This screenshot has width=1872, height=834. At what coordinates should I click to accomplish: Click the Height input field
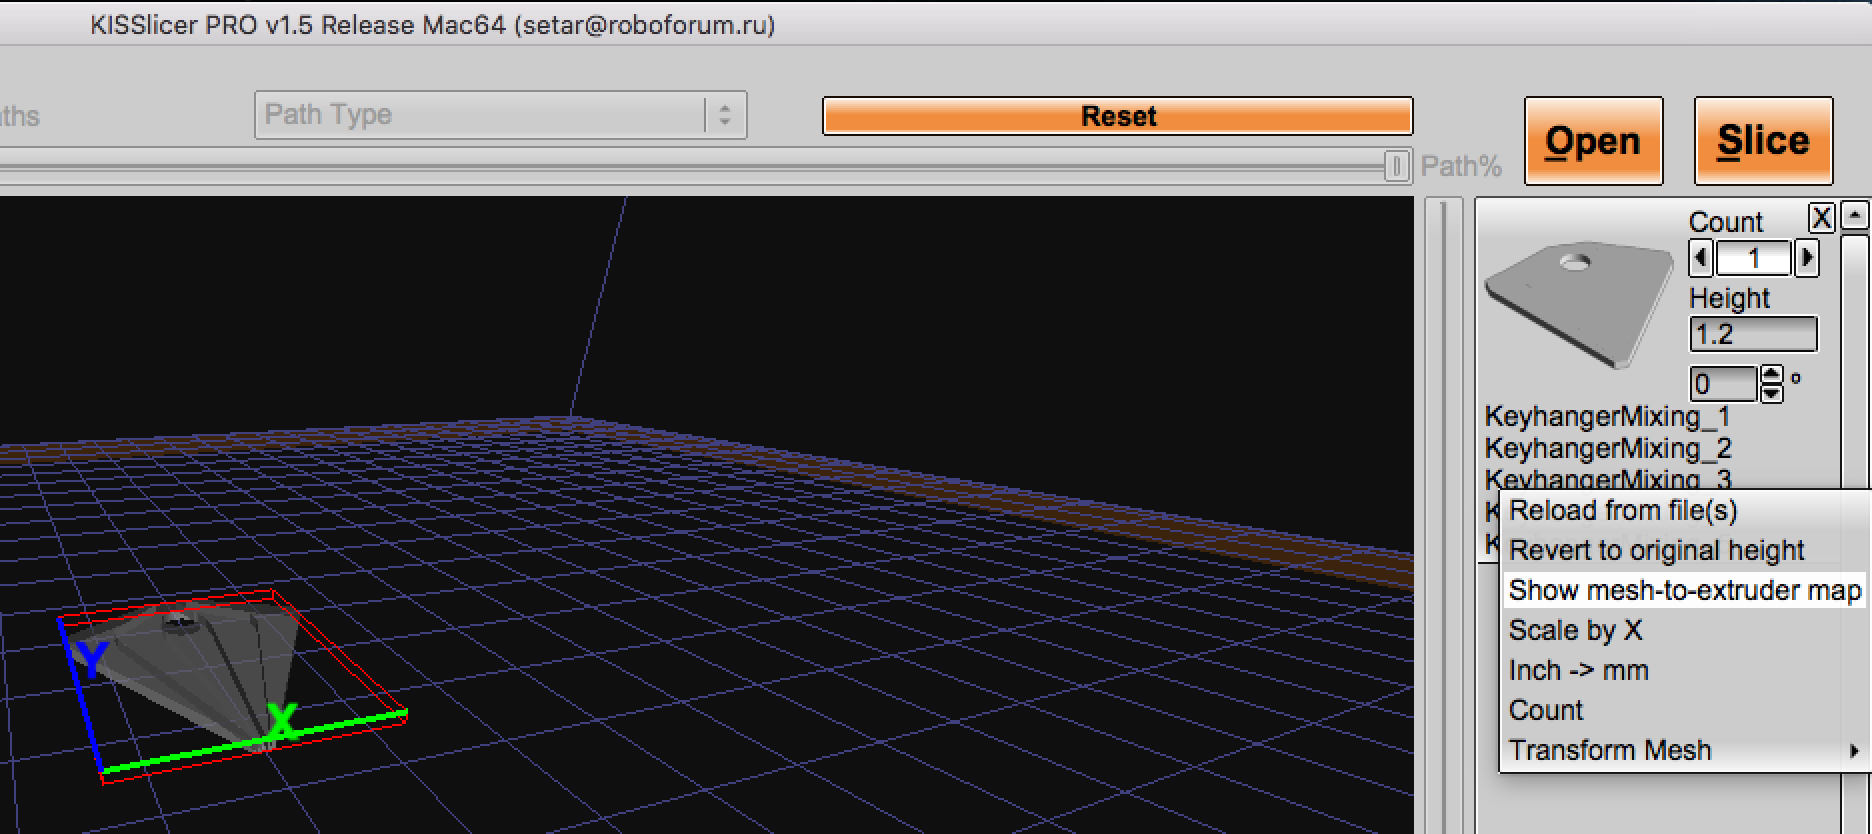coord(1752,334)
